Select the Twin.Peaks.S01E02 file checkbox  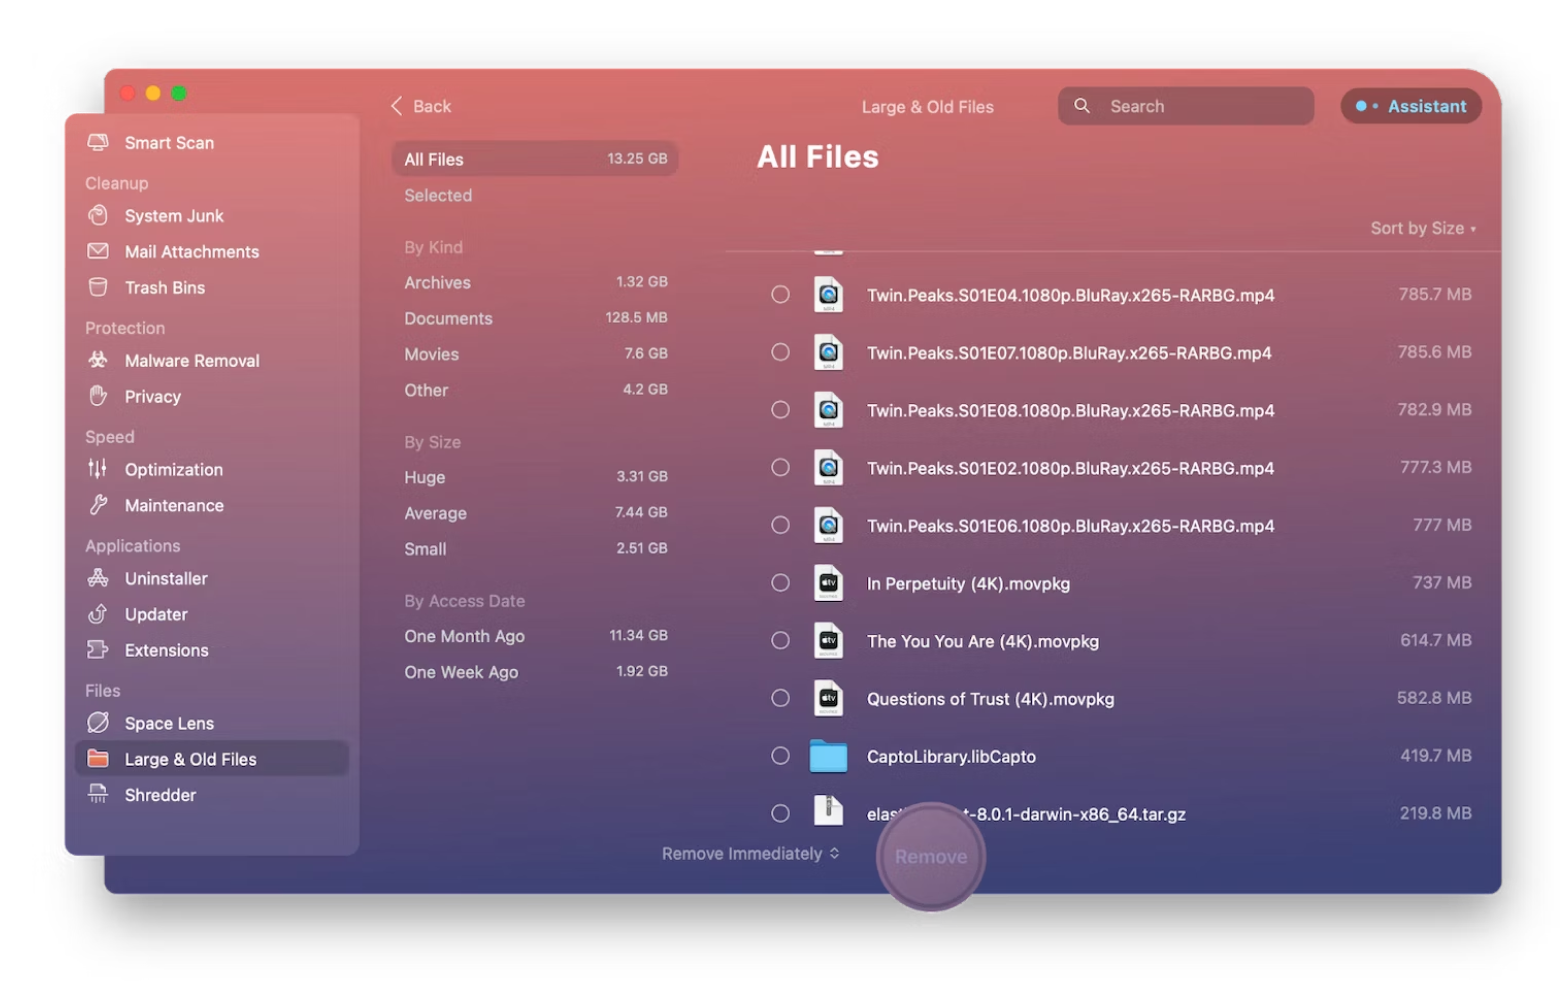click(780, 468)
